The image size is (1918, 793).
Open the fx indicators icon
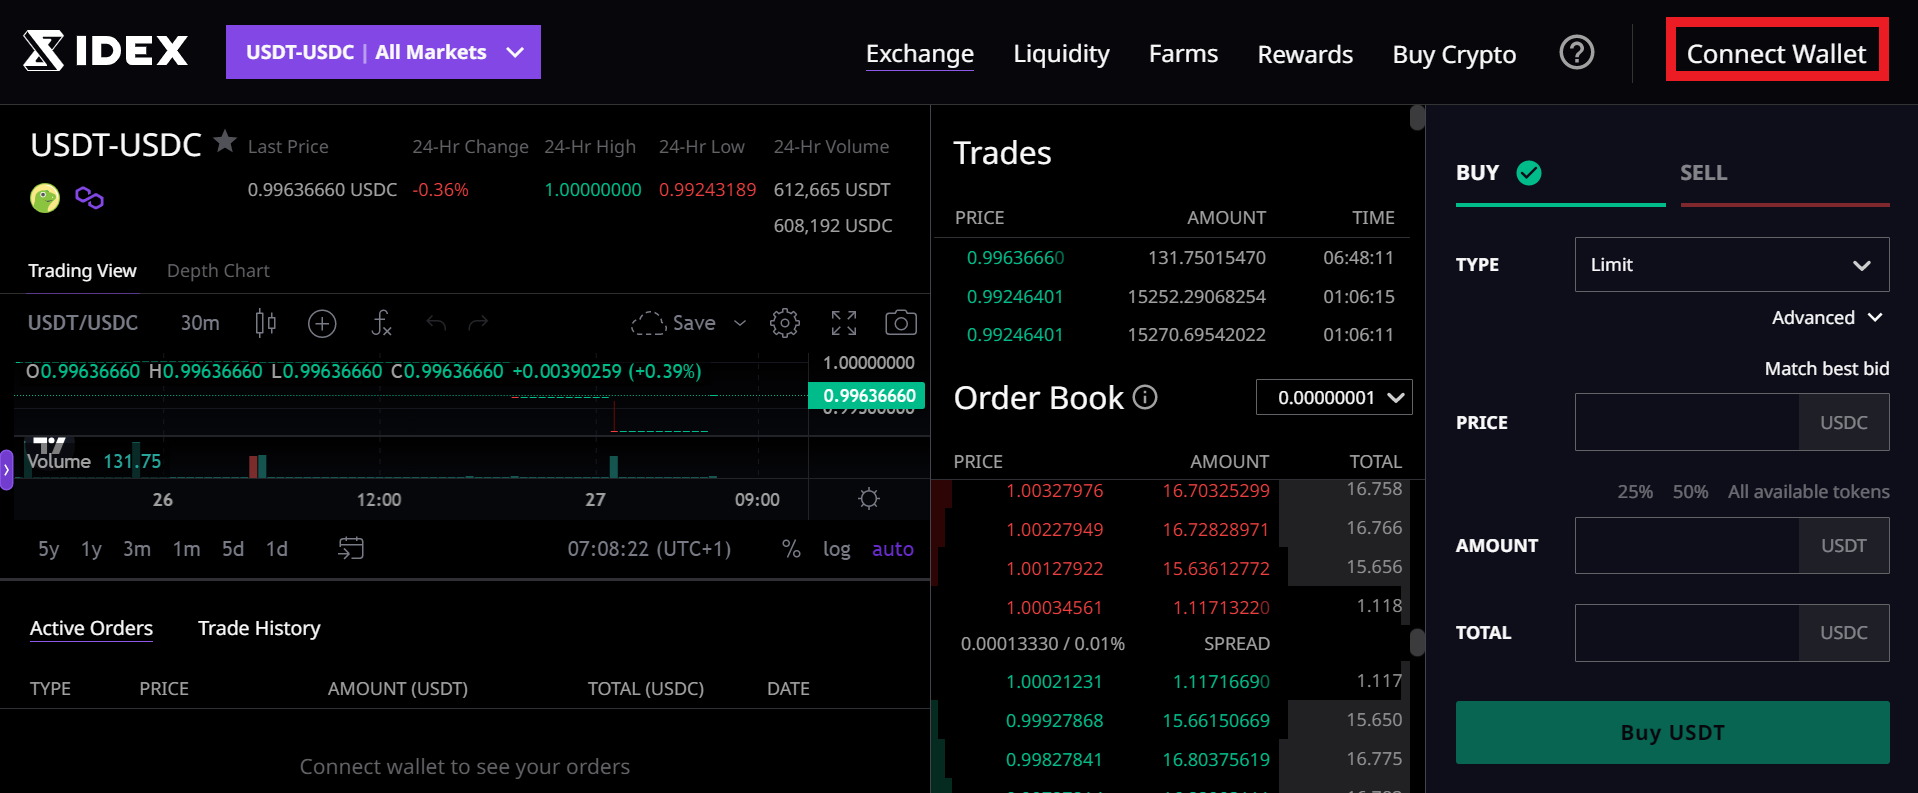(x=381, y=323)
